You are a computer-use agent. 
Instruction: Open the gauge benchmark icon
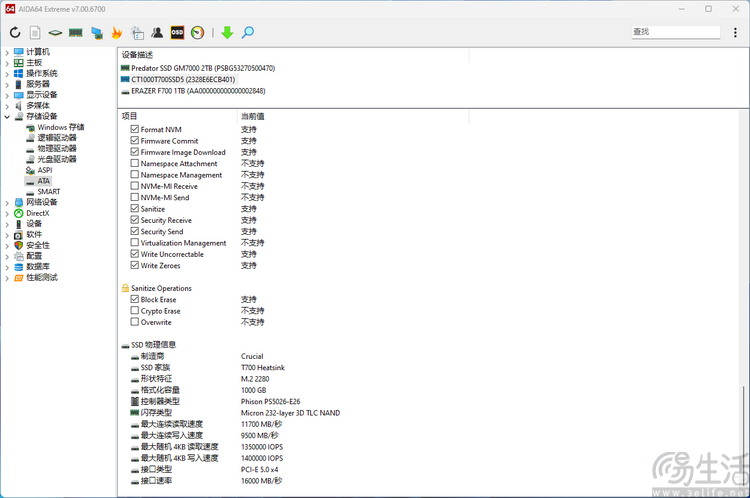[x=198, y=33]
